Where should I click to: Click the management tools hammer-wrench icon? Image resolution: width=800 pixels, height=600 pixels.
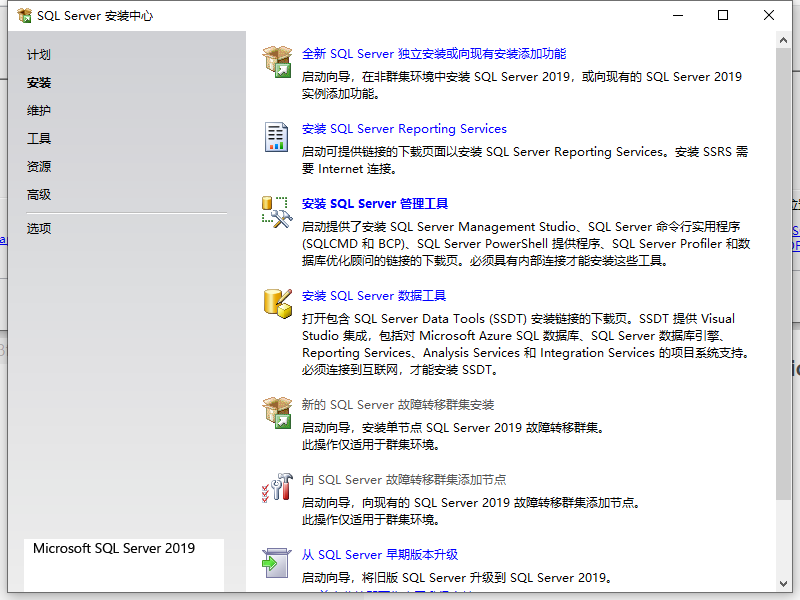[x=277, y=212]
